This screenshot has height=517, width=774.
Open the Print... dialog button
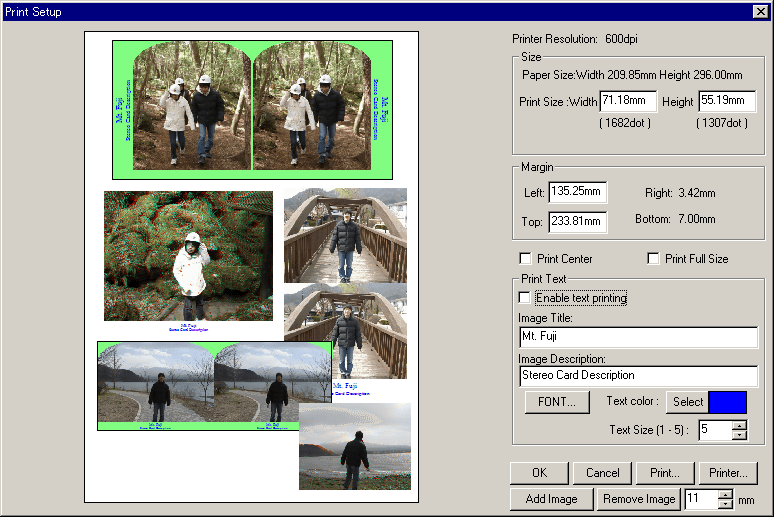tap(663, 473)
